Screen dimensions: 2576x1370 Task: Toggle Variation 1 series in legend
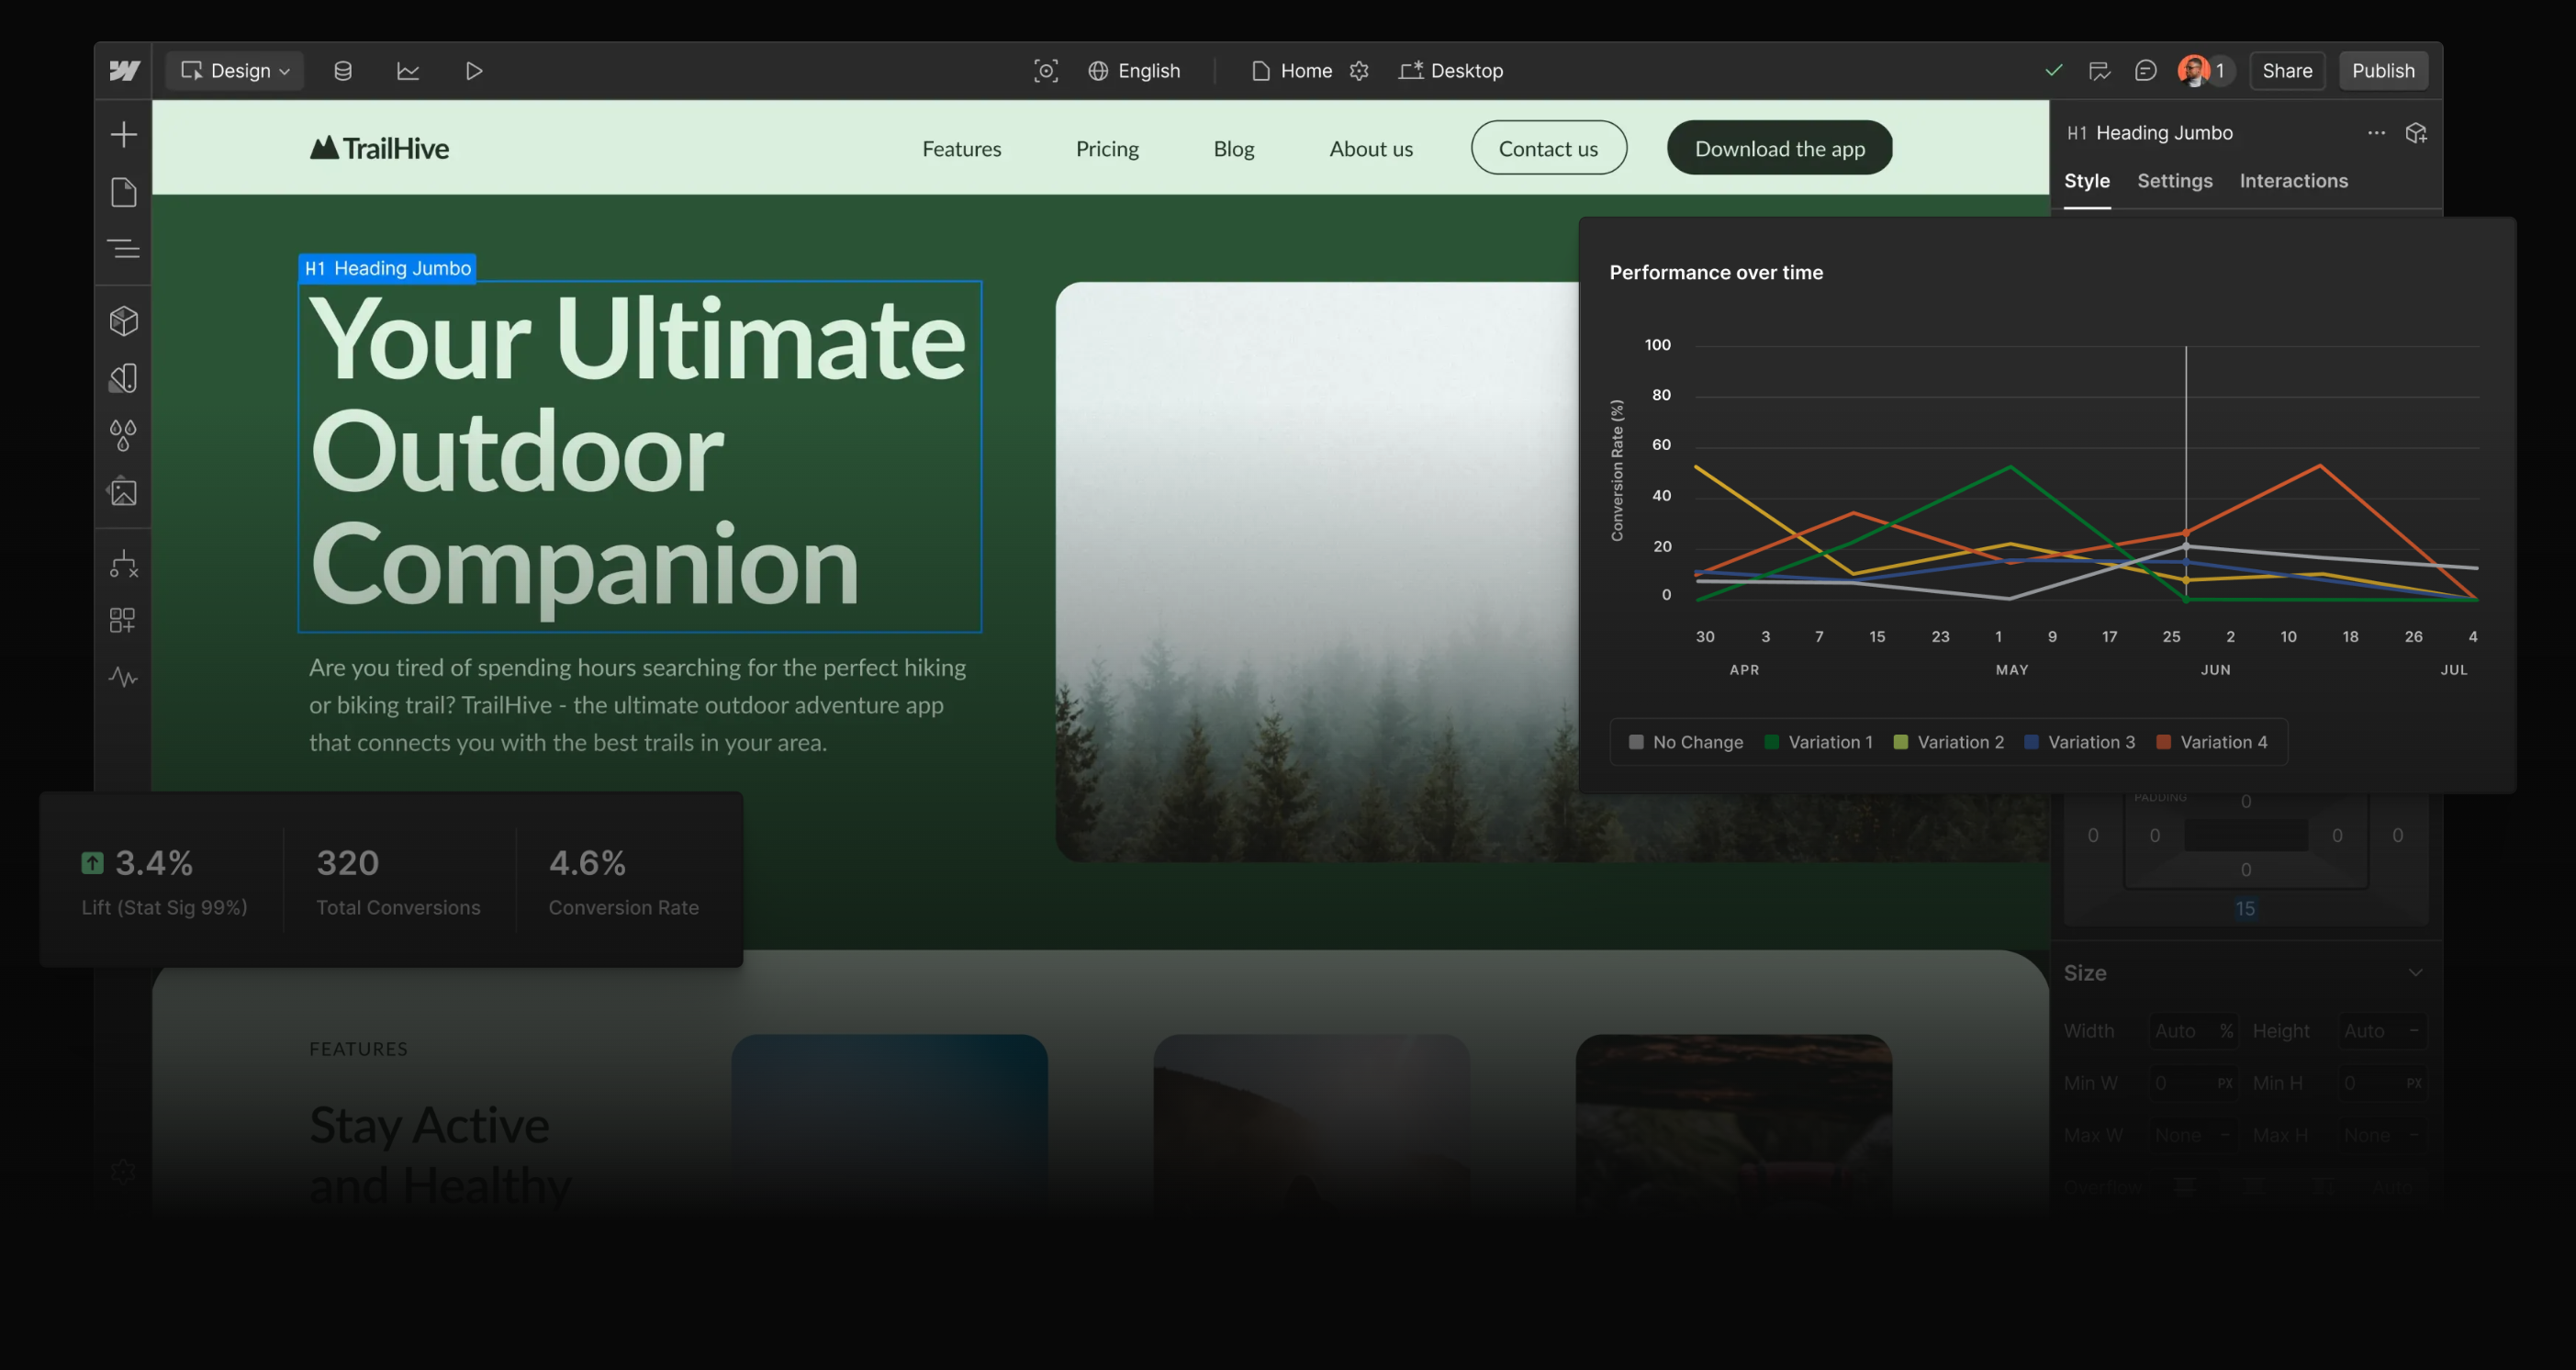1819,742
